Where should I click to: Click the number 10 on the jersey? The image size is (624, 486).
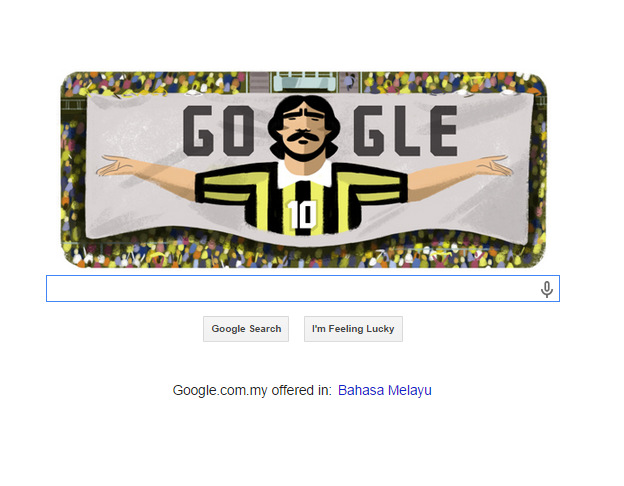302,214
